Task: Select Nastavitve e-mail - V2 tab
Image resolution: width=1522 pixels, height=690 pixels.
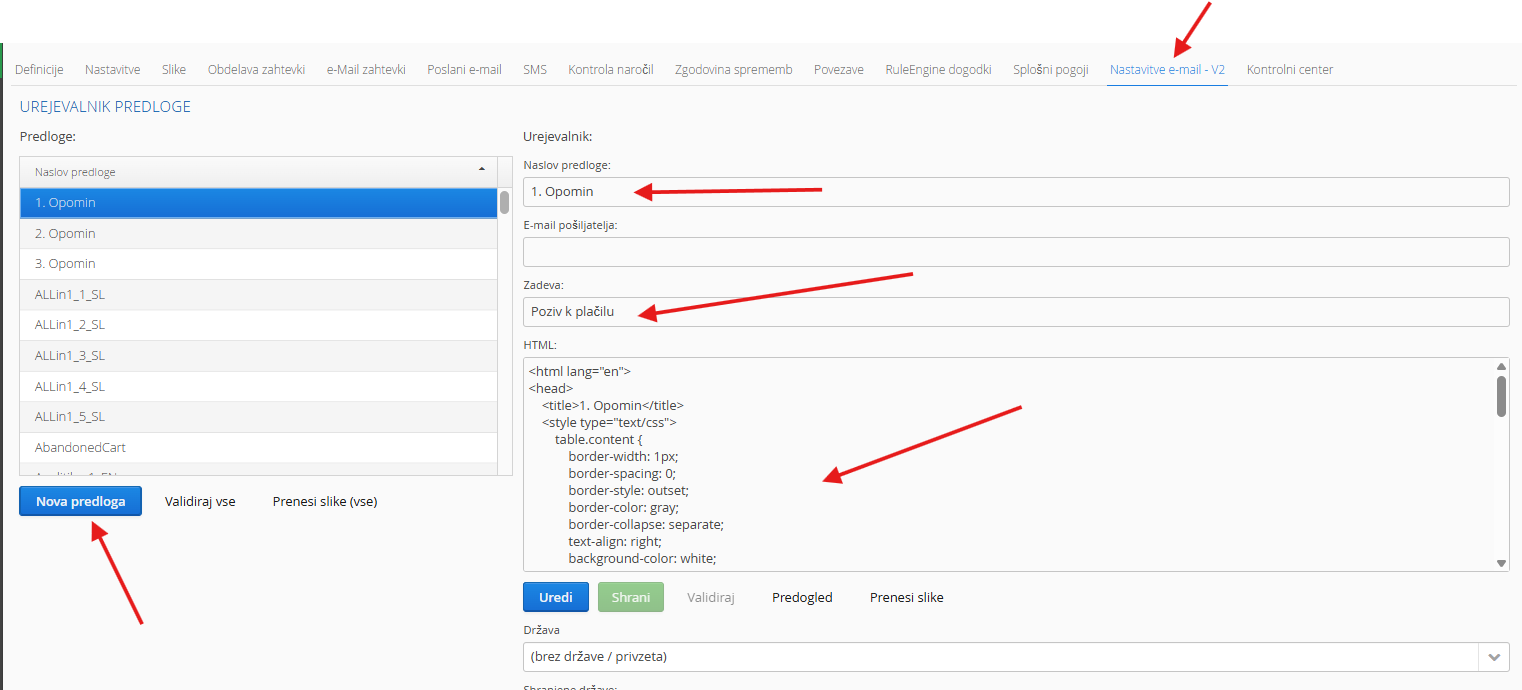Action: [1167, 69]
